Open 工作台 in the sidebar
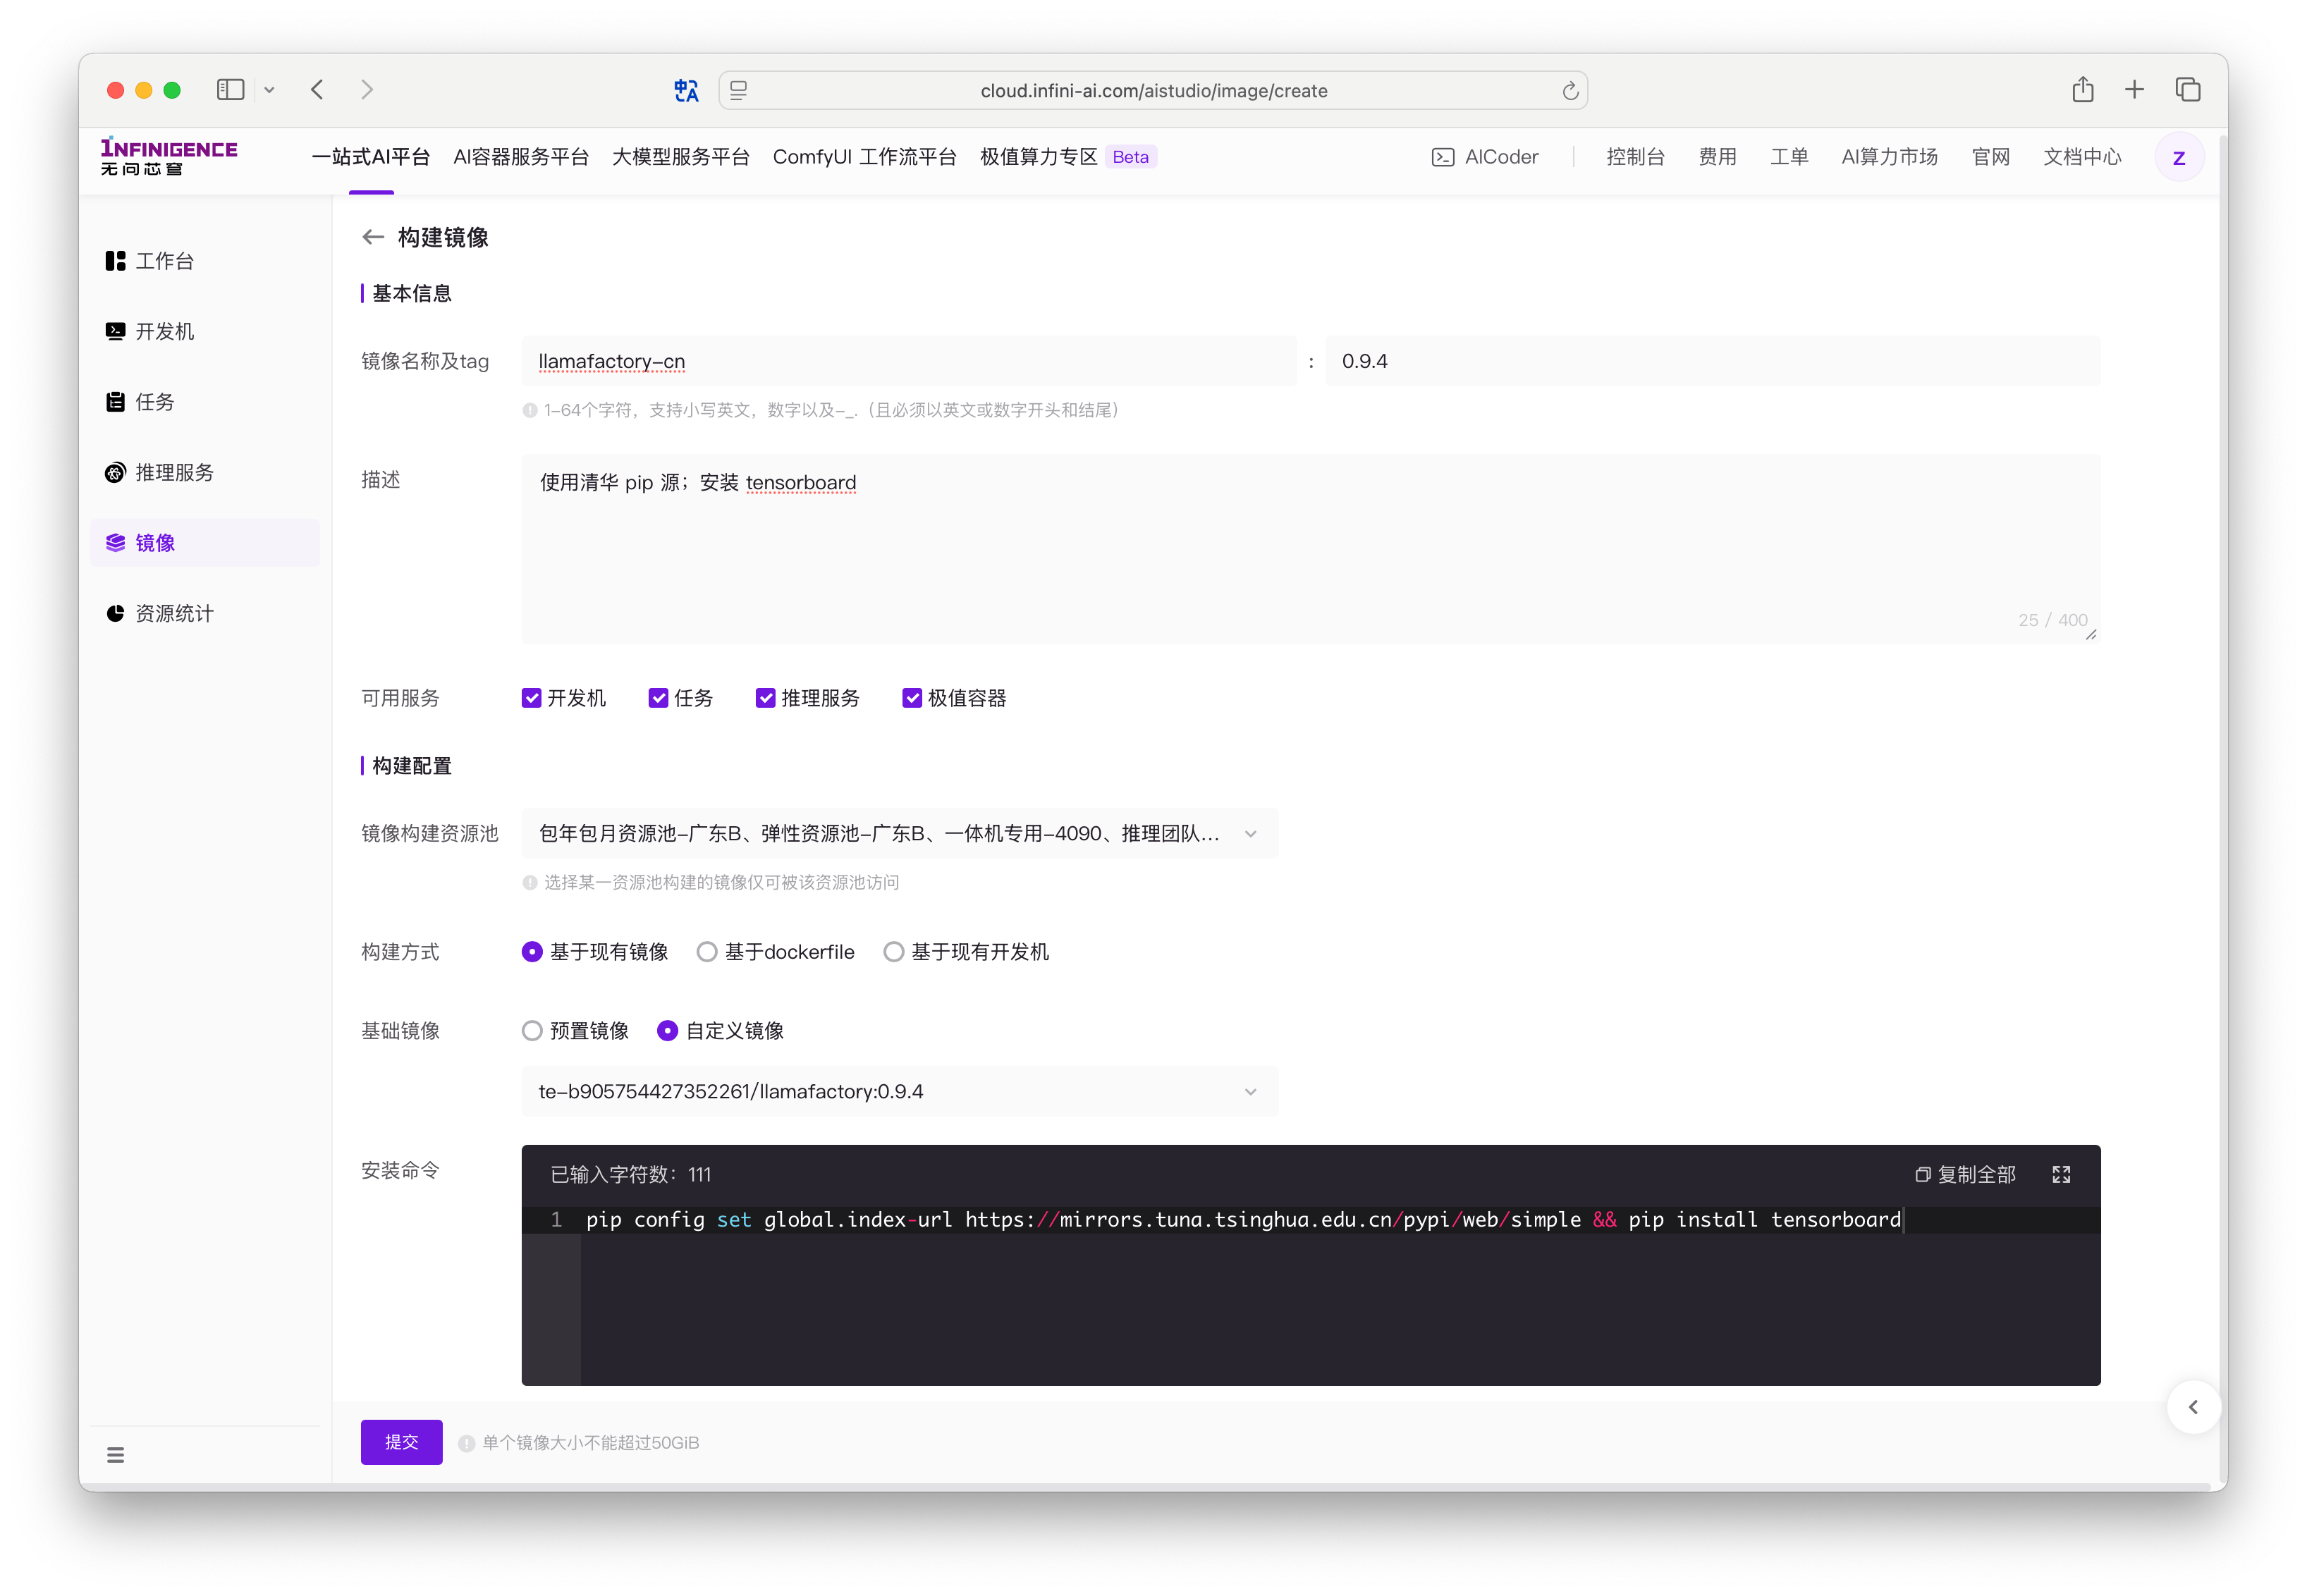This screenshot has width=2307, height=1596. tap(205, 261)
